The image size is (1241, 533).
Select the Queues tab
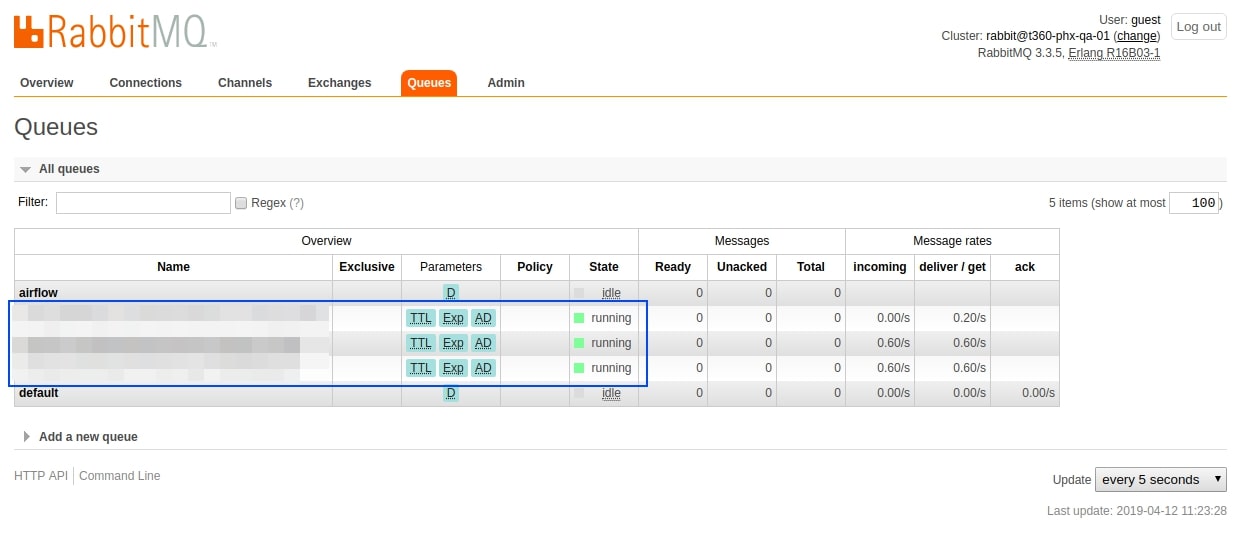pyautogui.click(x=429, y=83)
